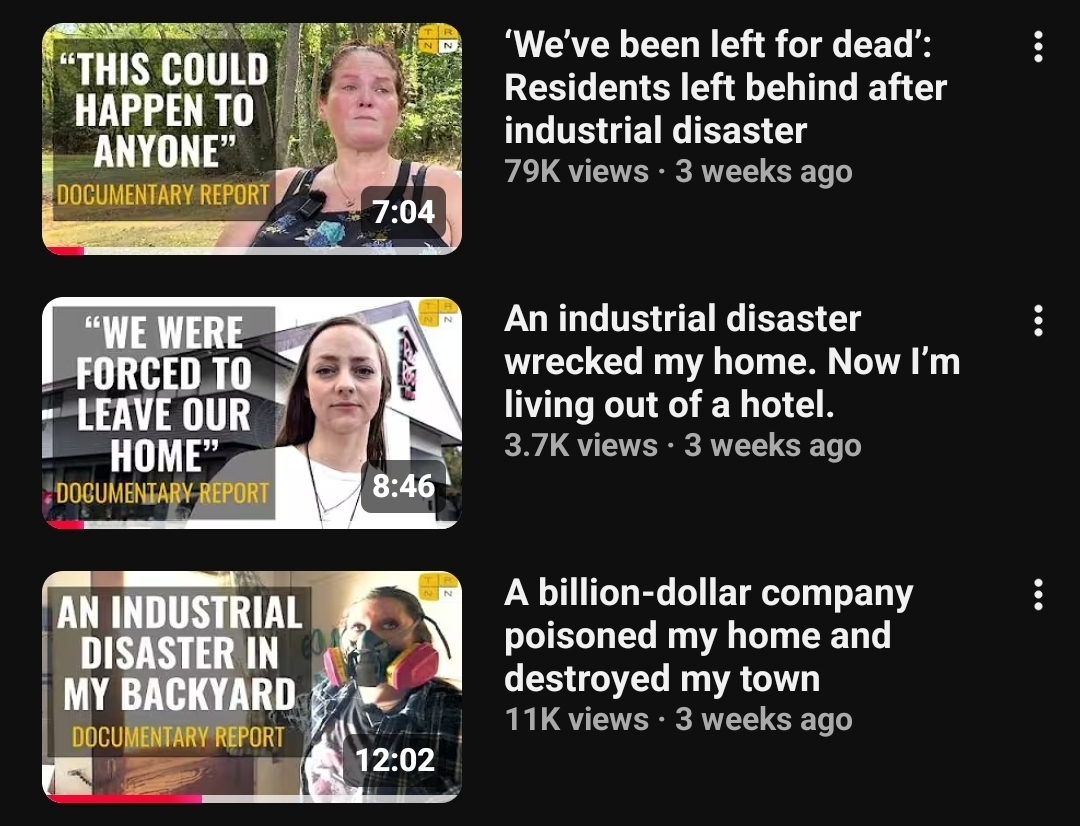
Task: Click the 12:02 duration badge
Action: click(x=395, y=760)
